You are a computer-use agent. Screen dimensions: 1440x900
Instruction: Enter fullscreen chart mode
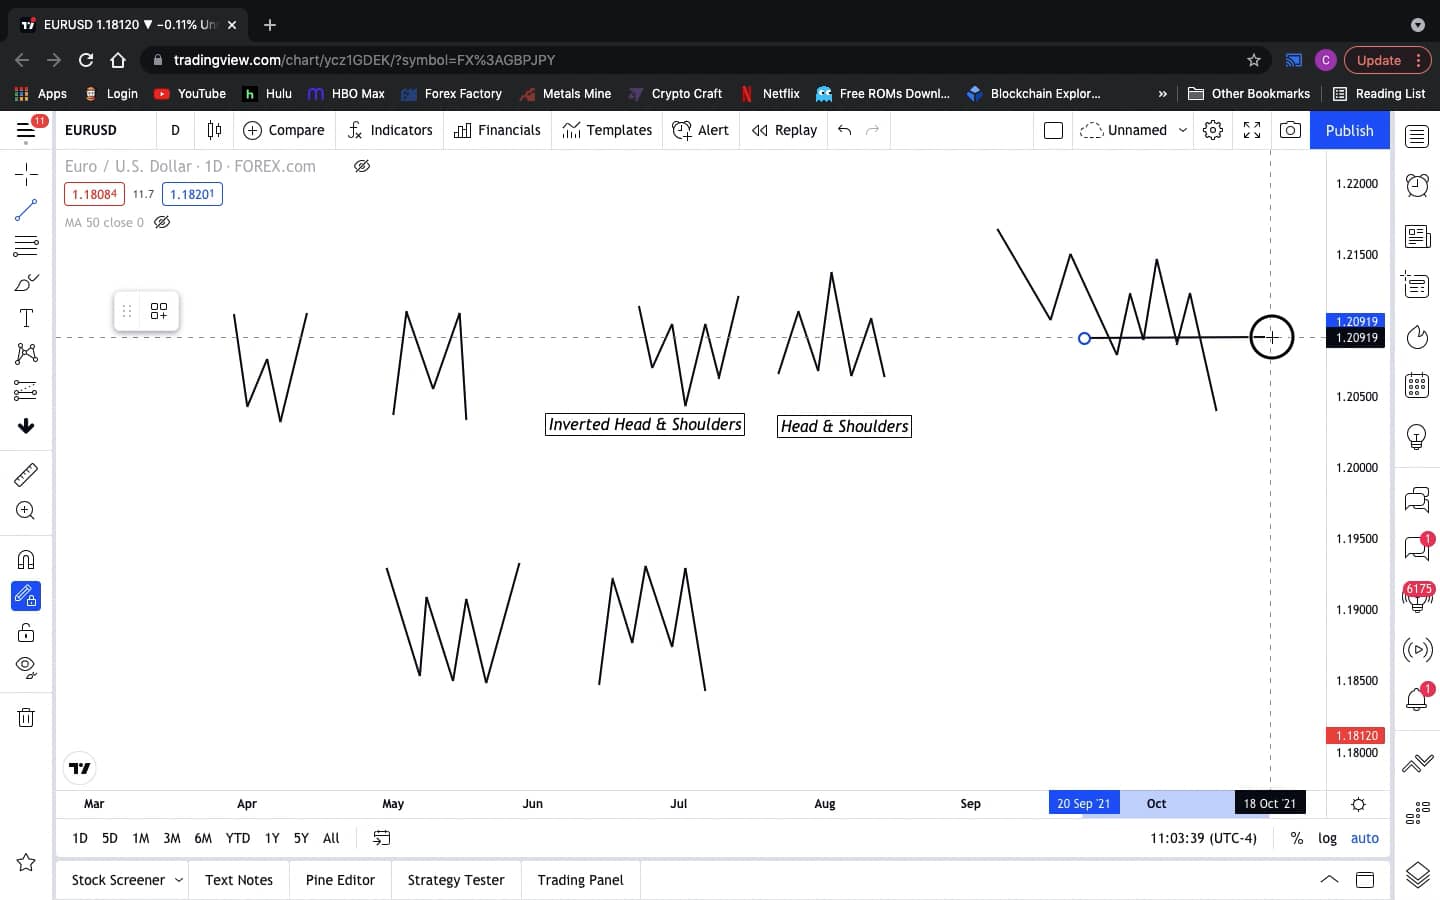pyautogui.click(x=1252, y=130)
